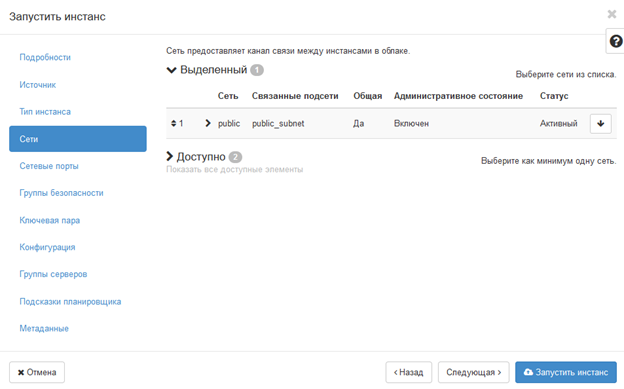This screenshot has height=389, width=624.
Task: Open the Группы серверов step
Action: pos(53,274)
